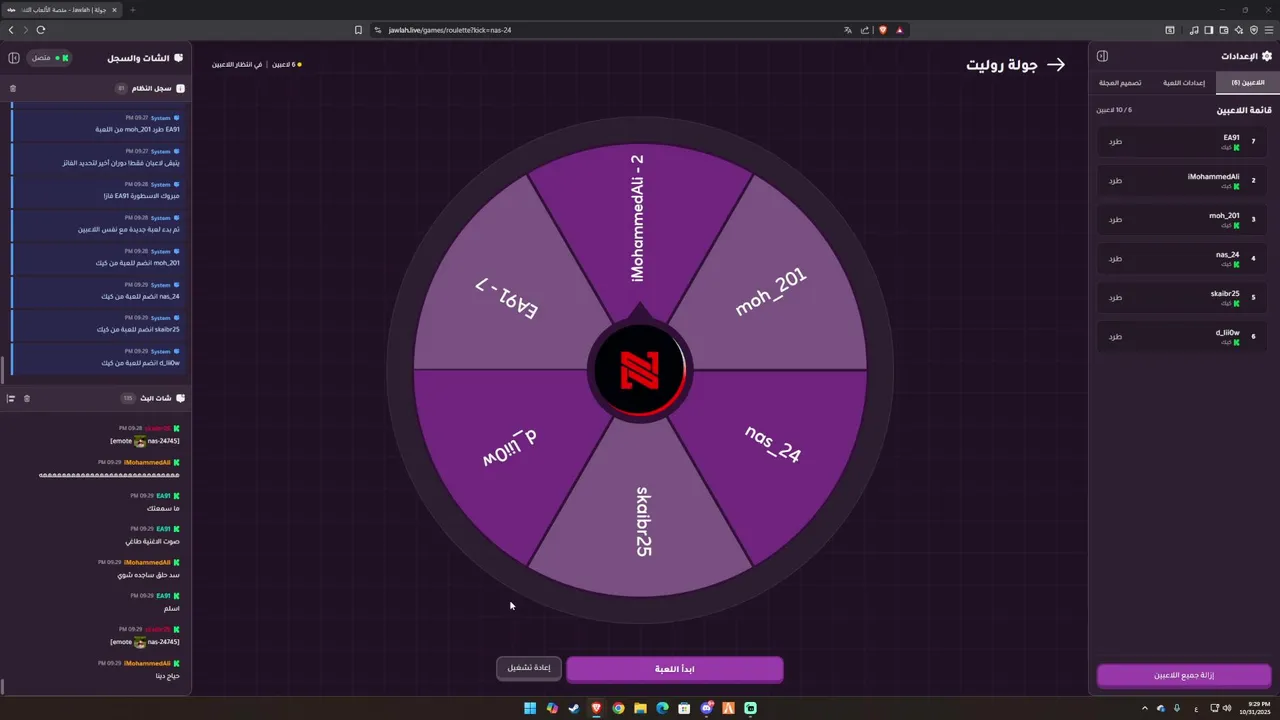The height and width of the screenshot is (720, 1280).
Task: Click the system log scrollbar thumb
Action: (2, 369)
